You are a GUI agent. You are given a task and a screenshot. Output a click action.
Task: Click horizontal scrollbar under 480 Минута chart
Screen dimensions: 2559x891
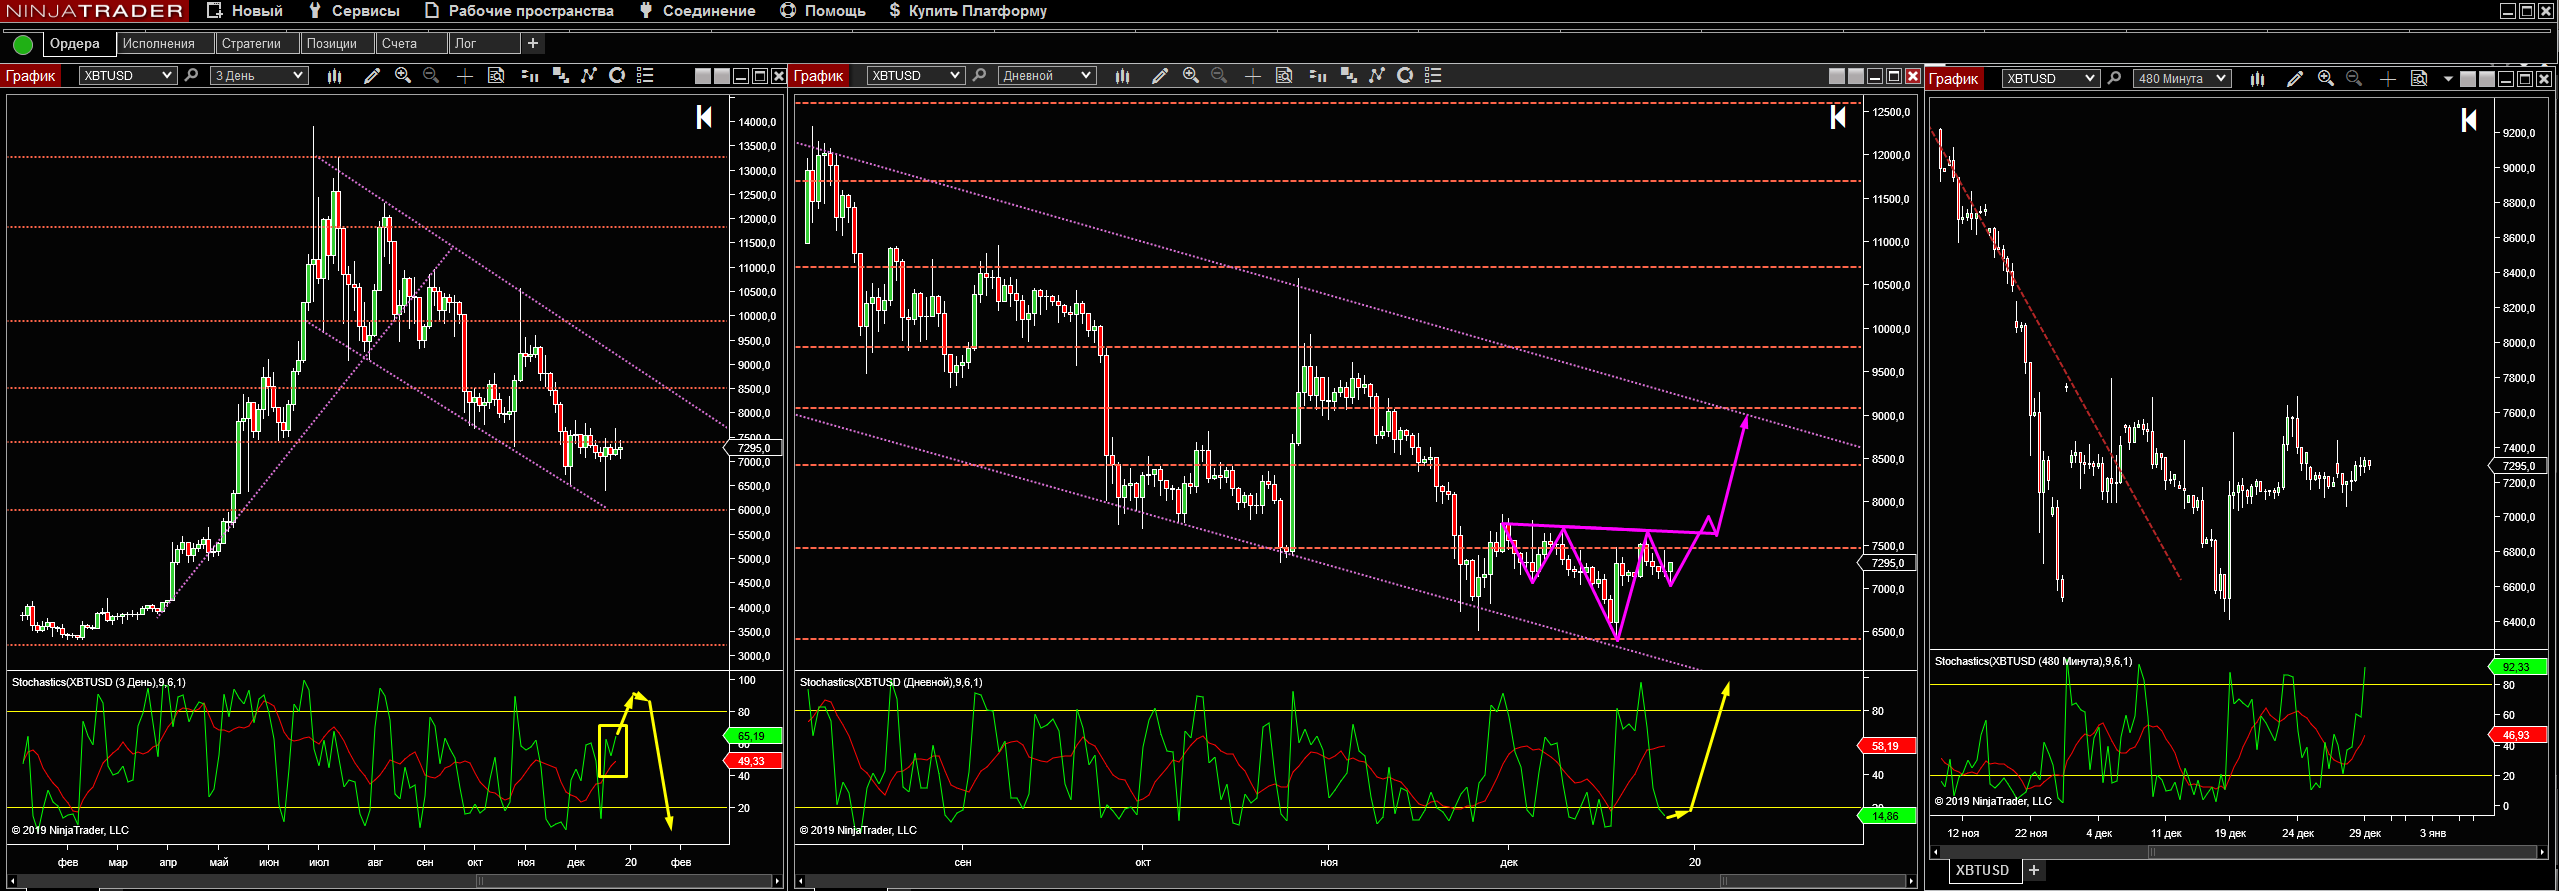point(2238,852)
